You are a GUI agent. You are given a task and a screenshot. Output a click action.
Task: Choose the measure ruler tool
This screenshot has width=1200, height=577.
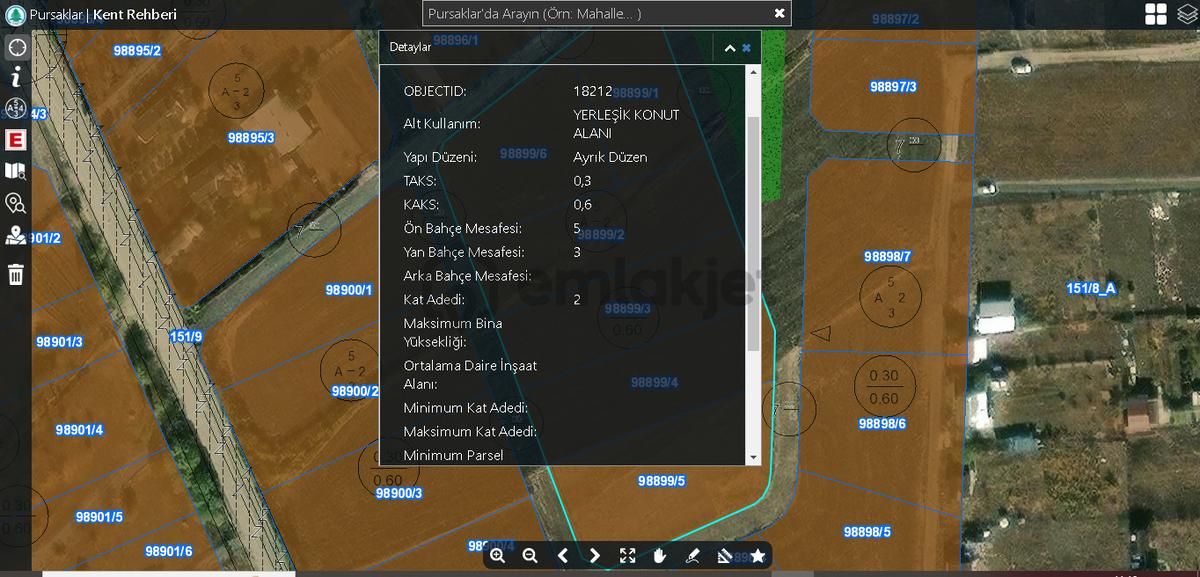click(x=726, y=556)
